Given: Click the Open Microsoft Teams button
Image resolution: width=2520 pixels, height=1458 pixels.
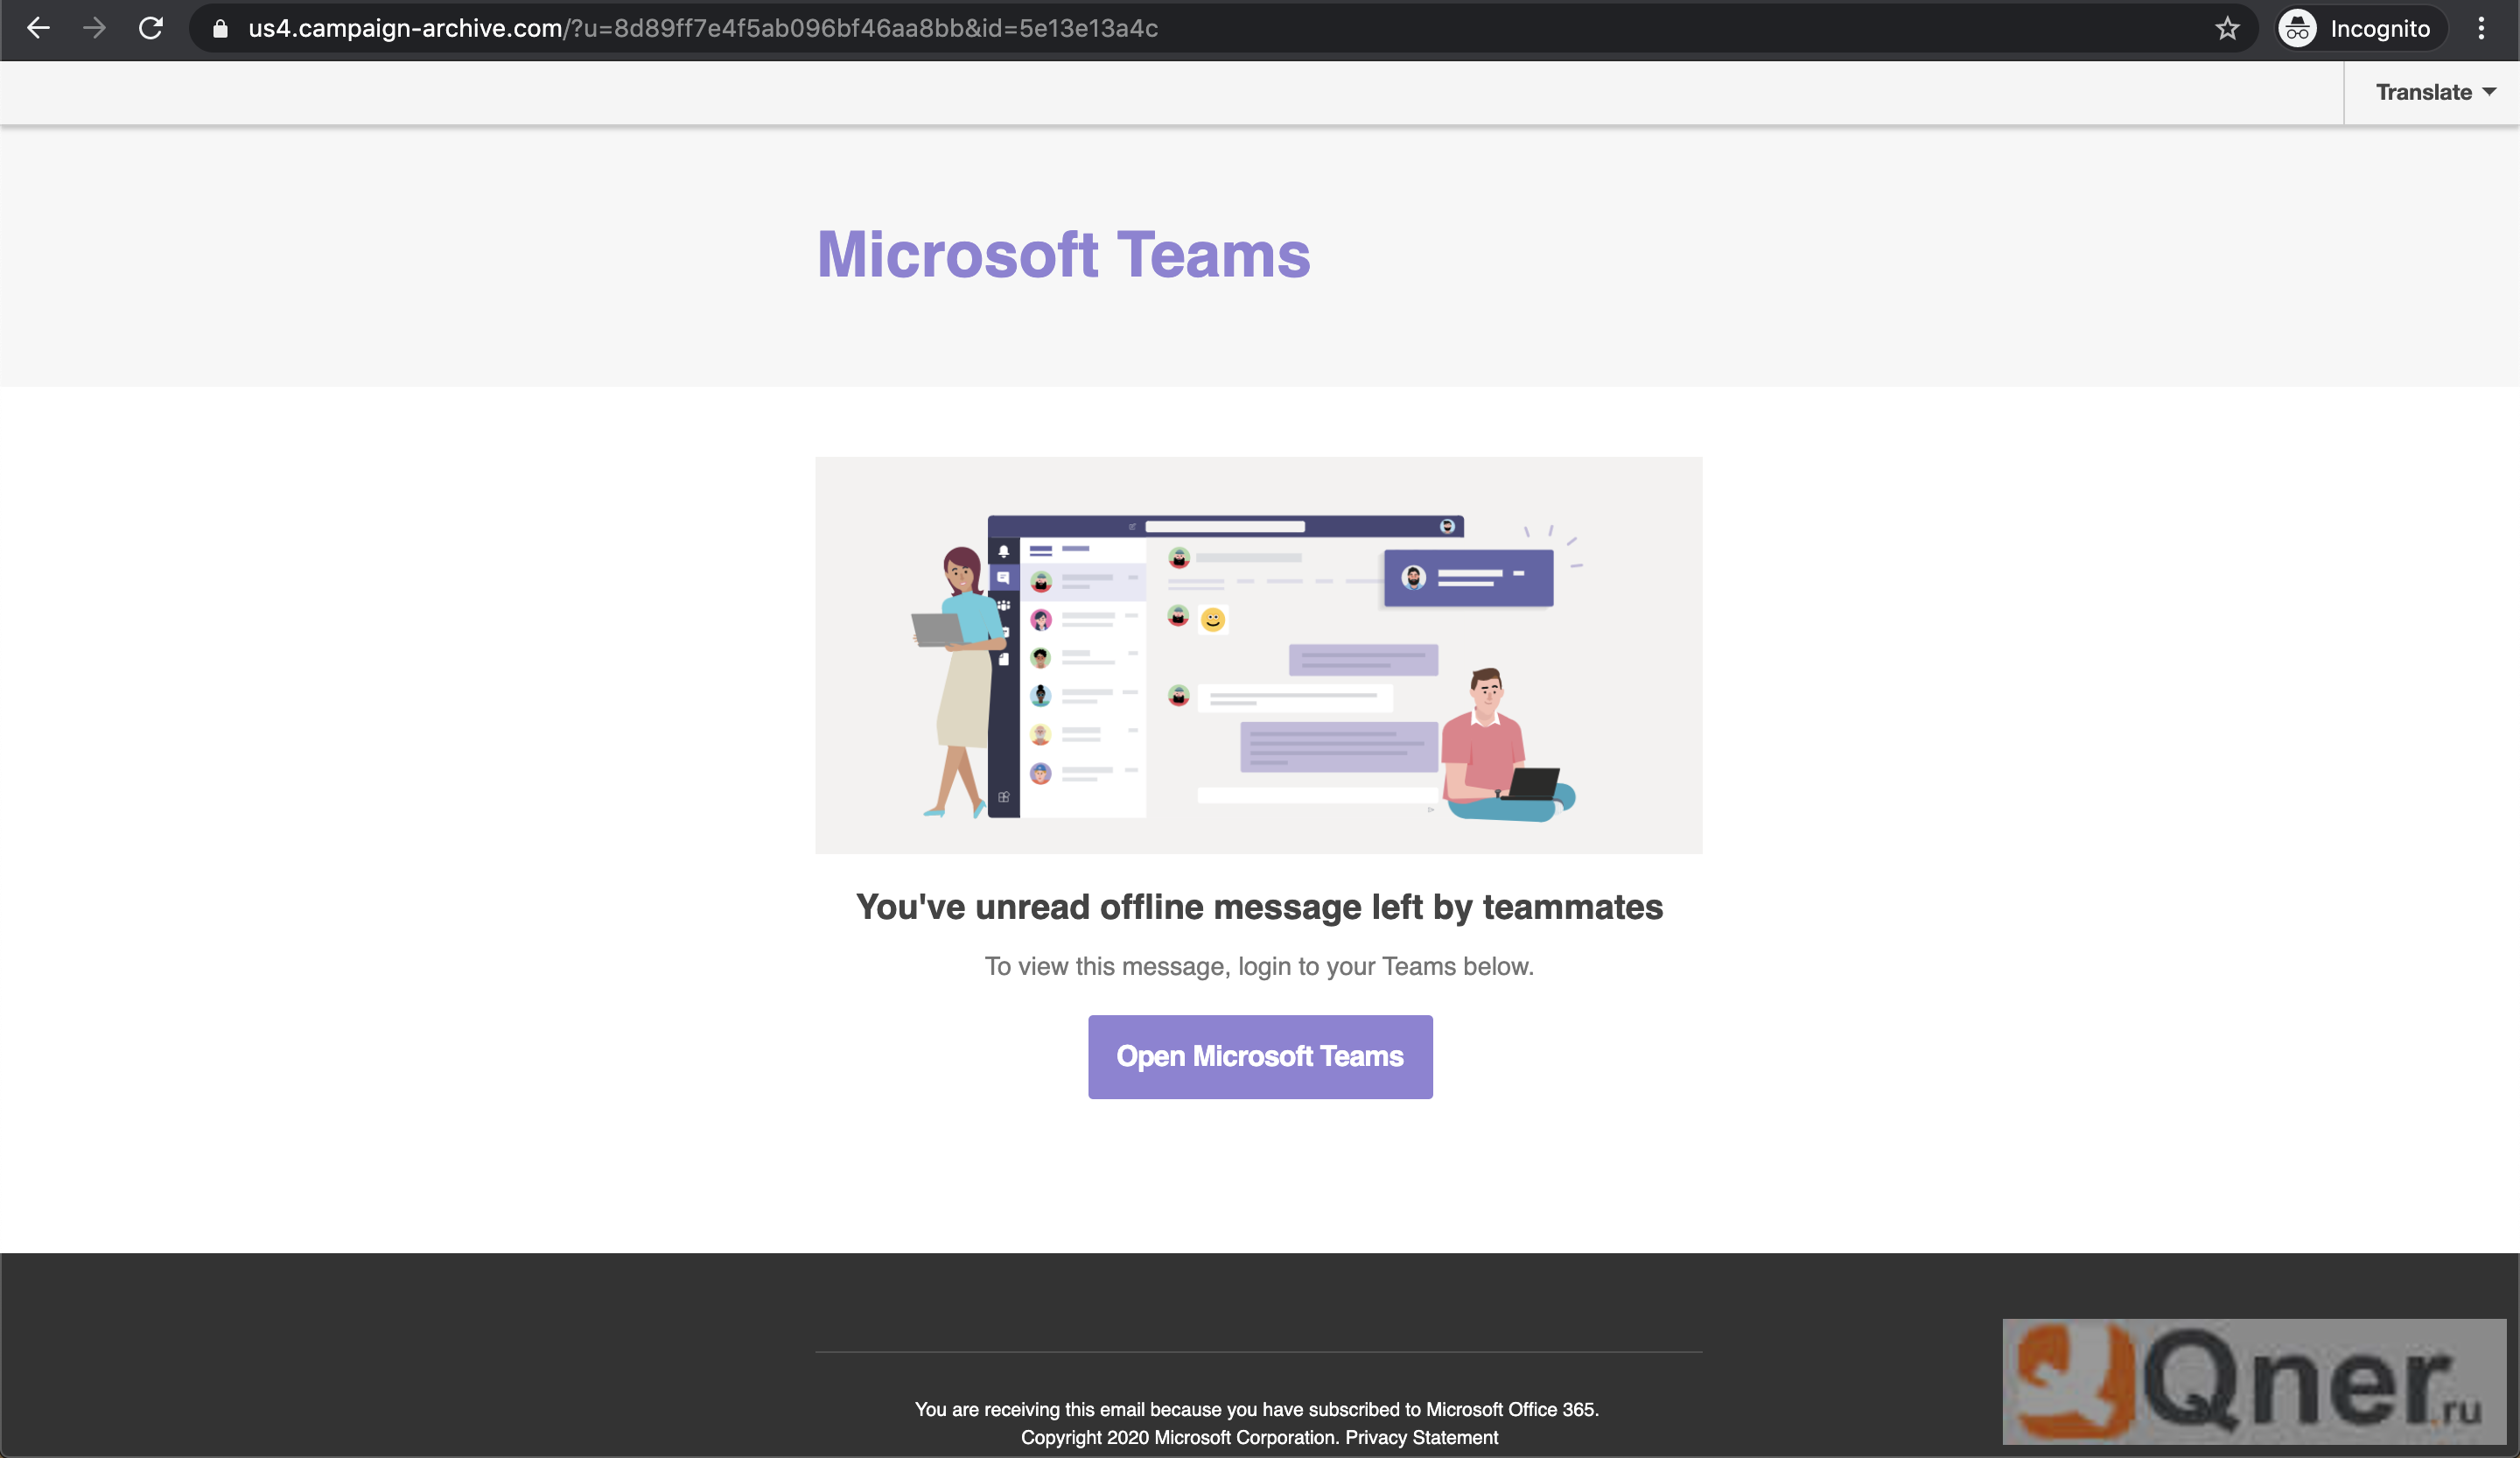Looking at the screenshot, I should pyautogui.click(x=1260, y=1057).
